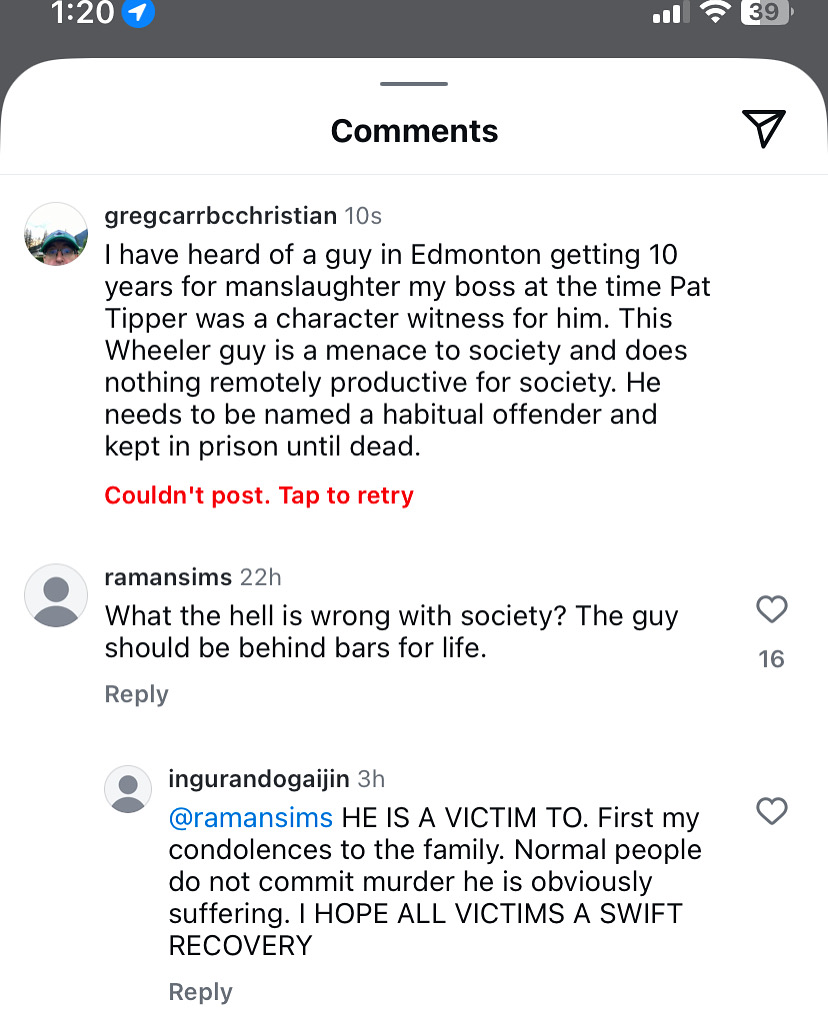Open gregcarrbcchristian's profile picture
The image size is (828, 1035).
[x=56, y=234]
